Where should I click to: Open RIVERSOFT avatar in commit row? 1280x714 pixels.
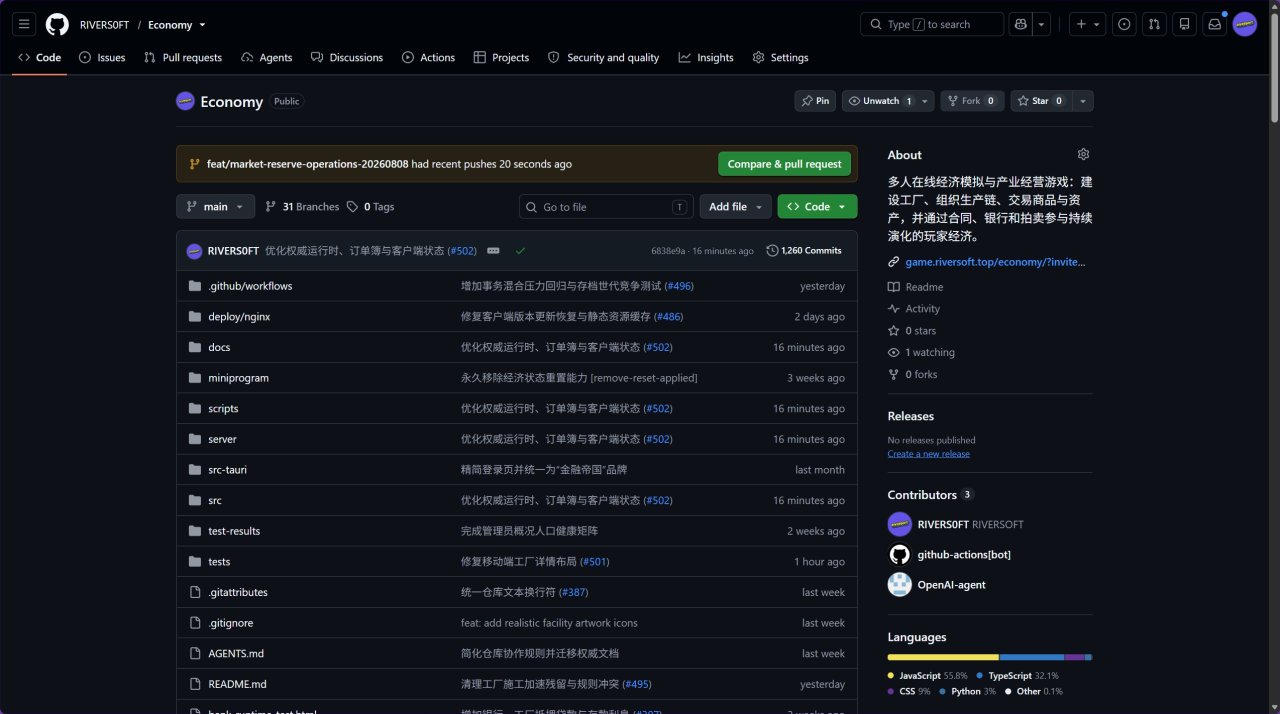coord(194,251)
